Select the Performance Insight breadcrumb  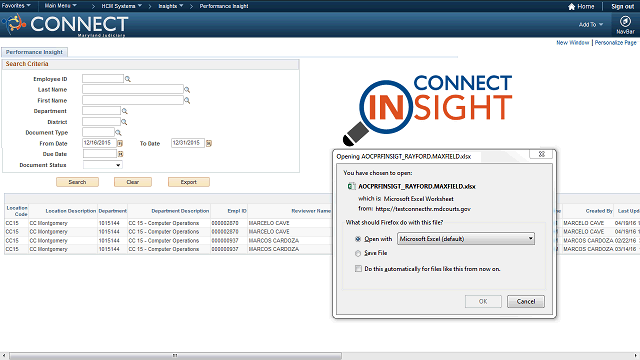pyautogui.click(x=224, y=6)
